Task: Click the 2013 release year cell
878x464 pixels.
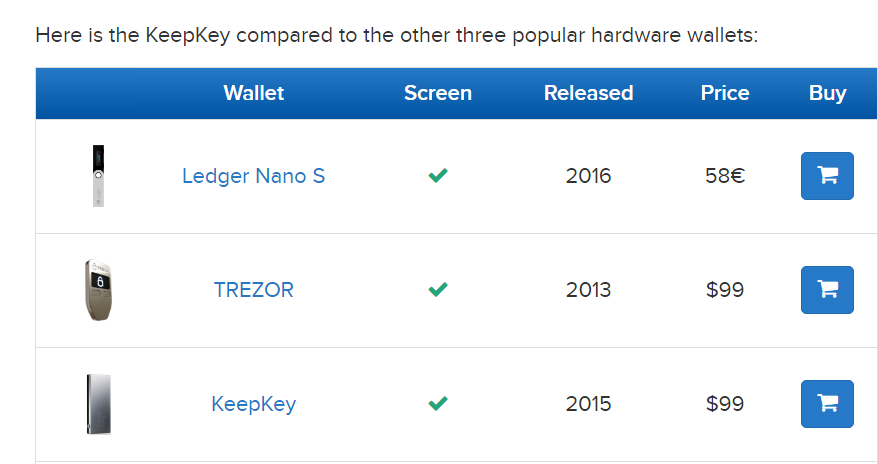Action: tap(588, 290)
